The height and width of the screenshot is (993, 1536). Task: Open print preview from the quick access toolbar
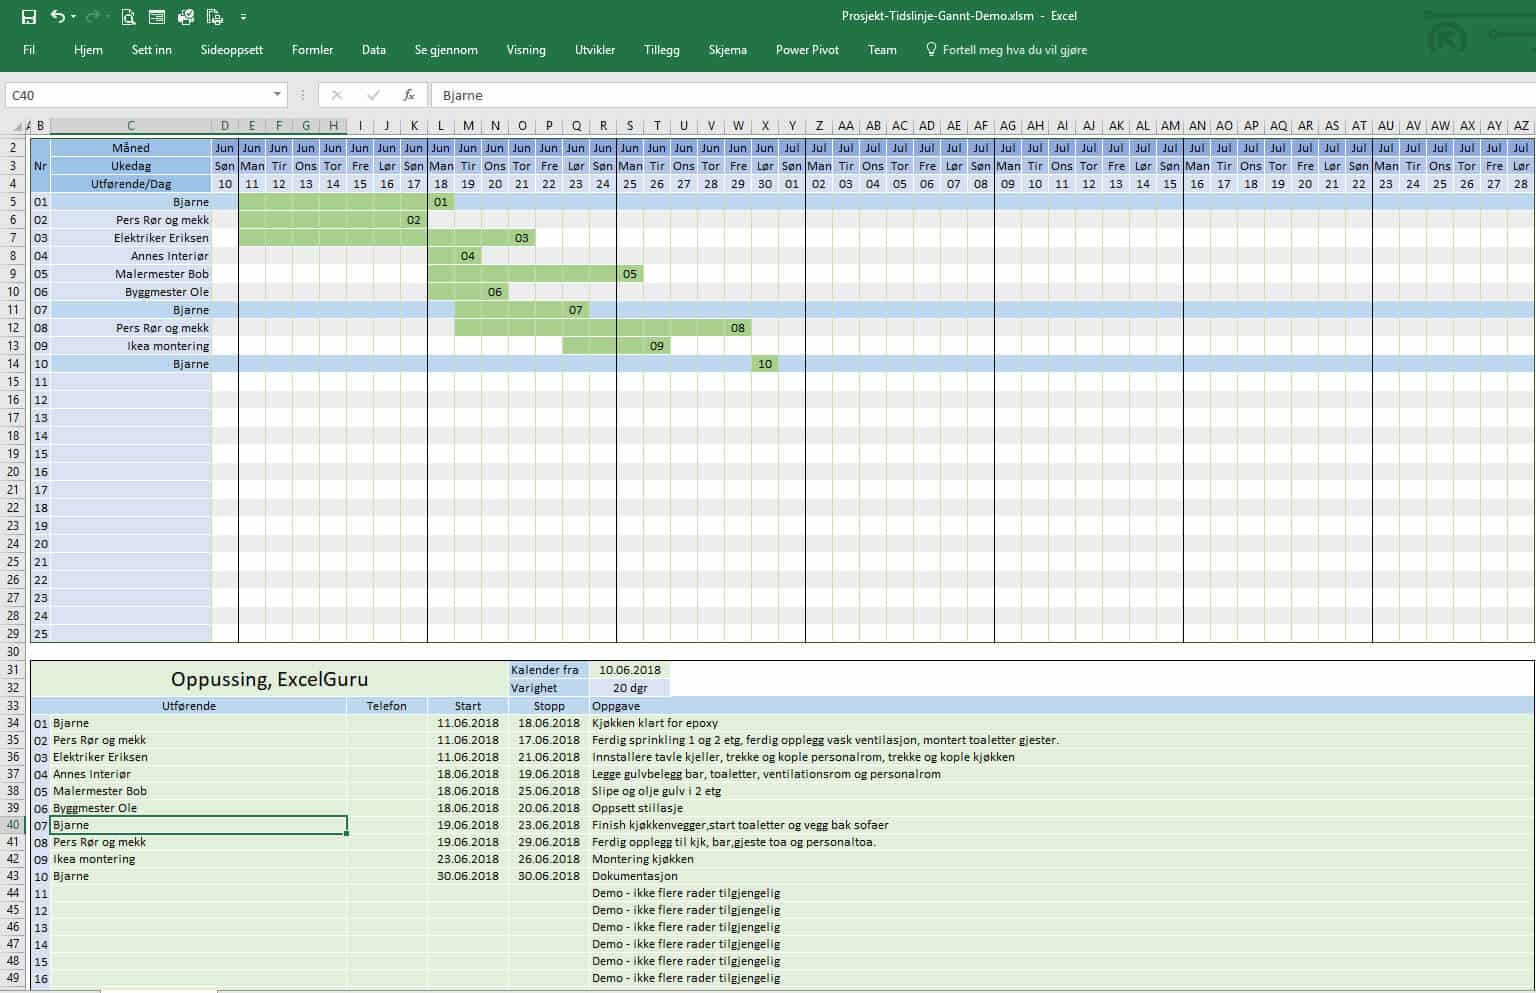(128, 16)
